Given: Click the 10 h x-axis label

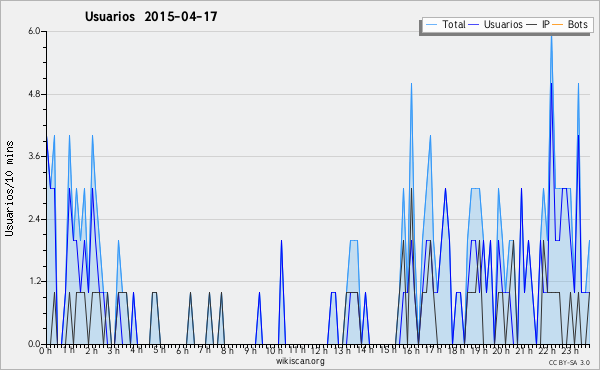Looking at the screenshot, I should point(274,351).
